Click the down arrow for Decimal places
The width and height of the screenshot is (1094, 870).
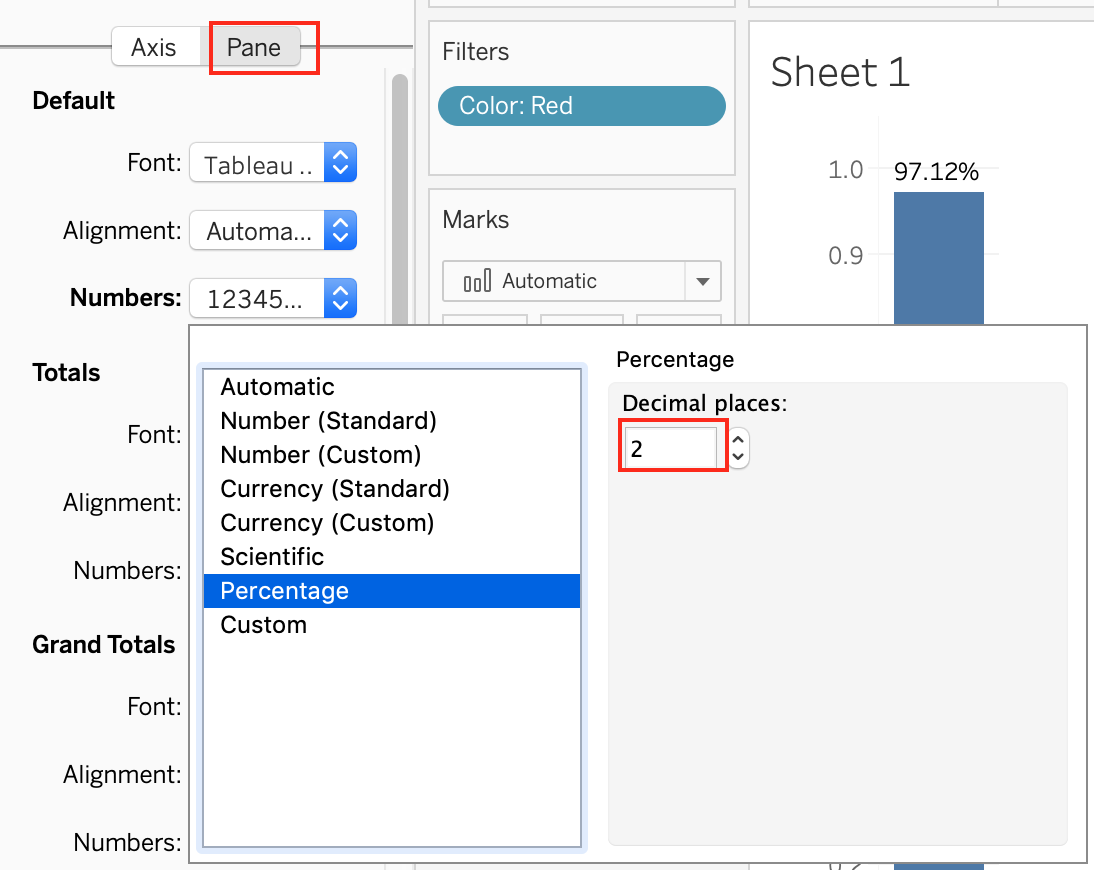pyautogui.click(x=738, y=457)
